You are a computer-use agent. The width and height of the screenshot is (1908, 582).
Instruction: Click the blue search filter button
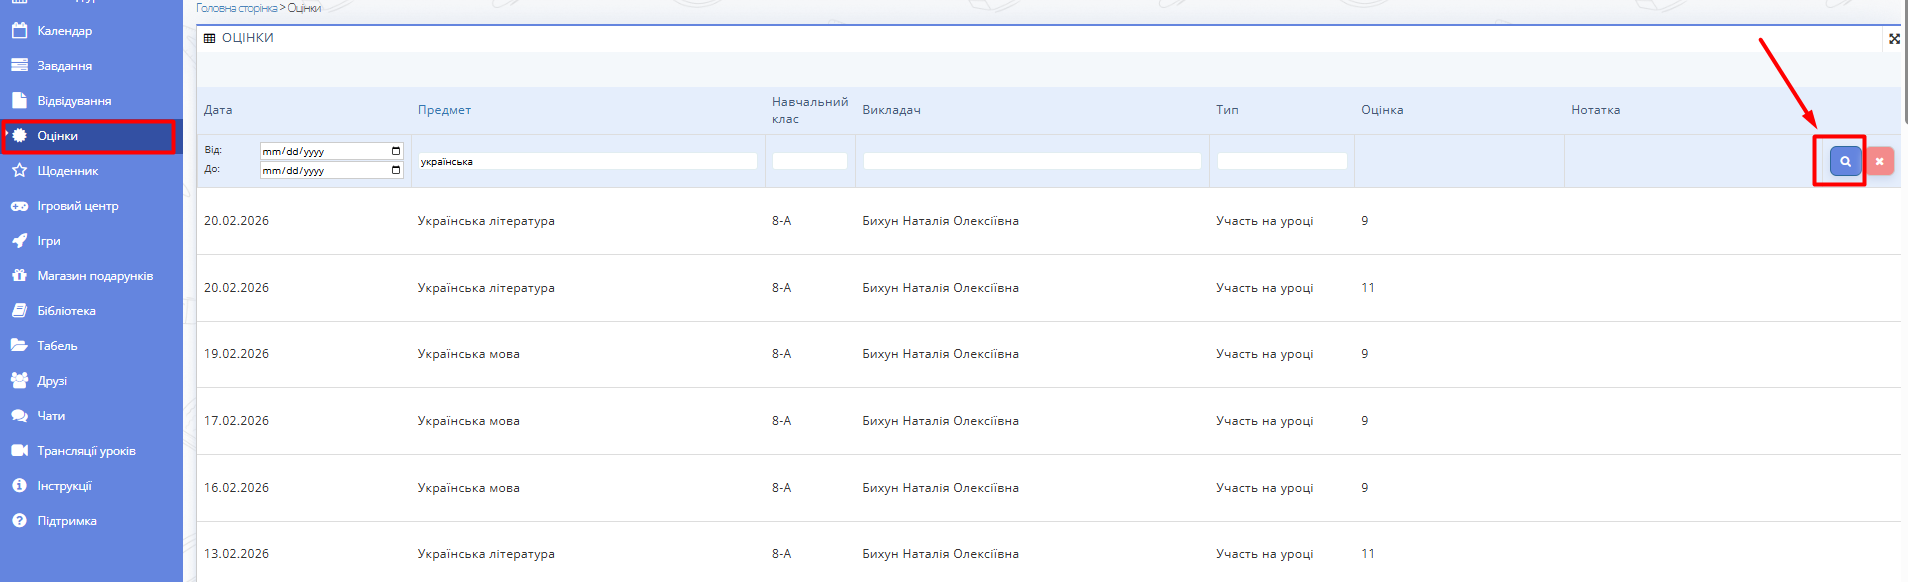coord(1845,161)
